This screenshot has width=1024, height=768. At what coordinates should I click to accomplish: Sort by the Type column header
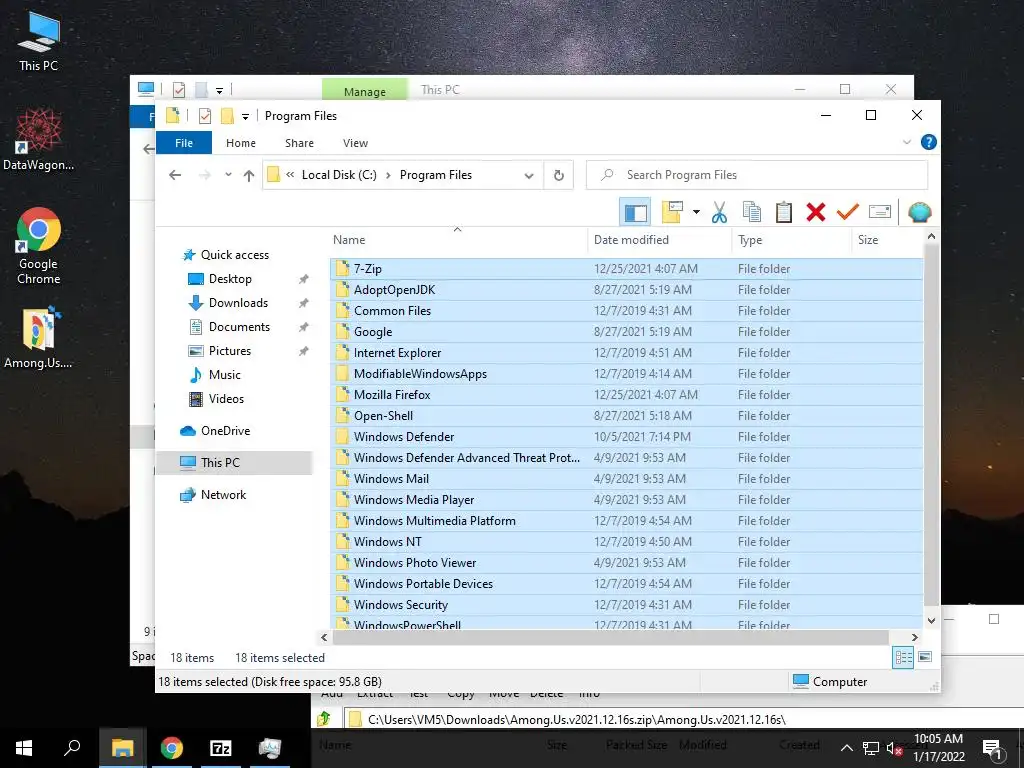792,240
